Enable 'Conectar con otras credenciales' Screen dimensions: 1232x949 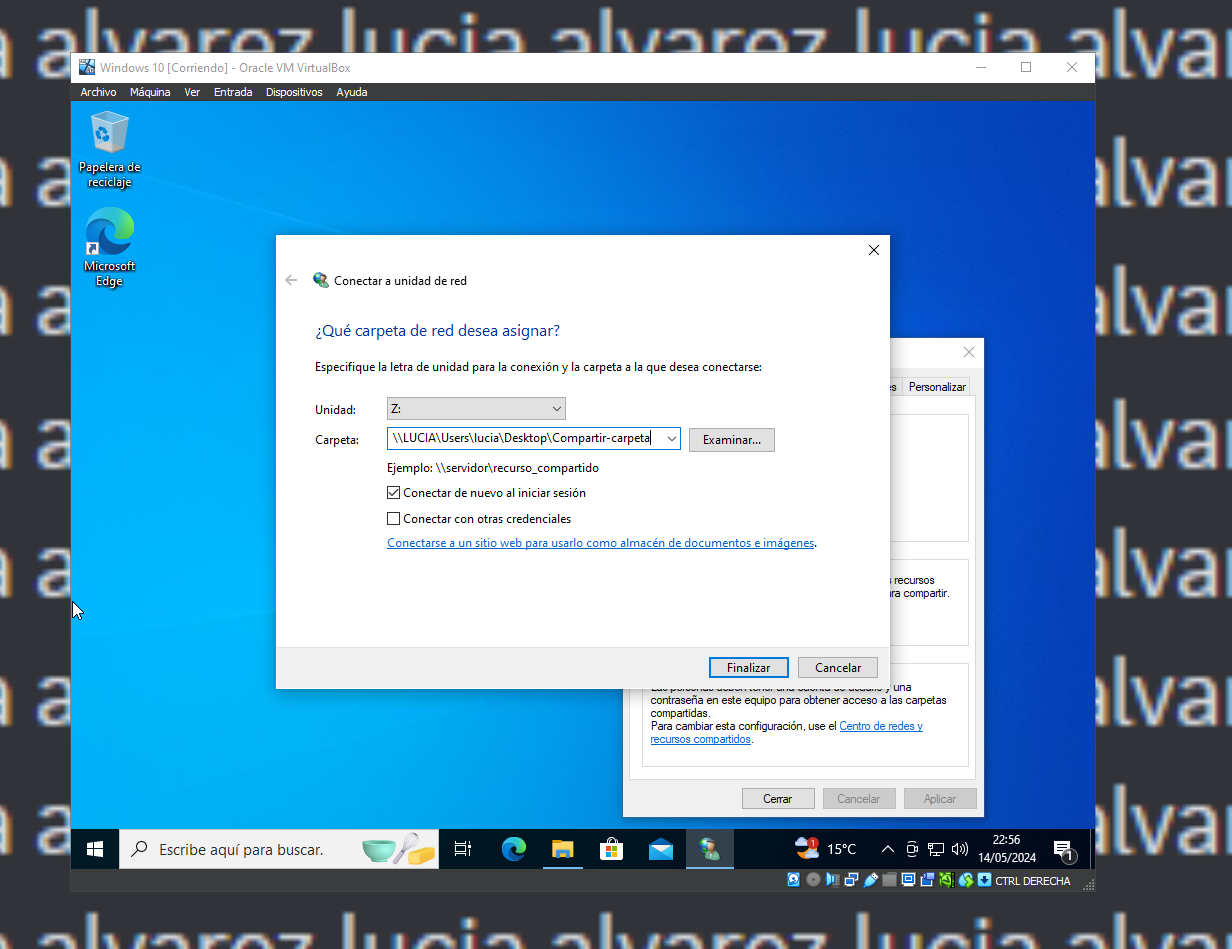(394, 518)
